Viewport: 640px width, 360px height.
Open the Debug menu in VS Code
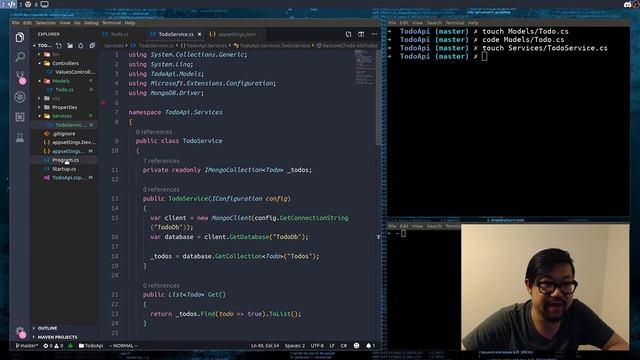(x=91, y=23)
